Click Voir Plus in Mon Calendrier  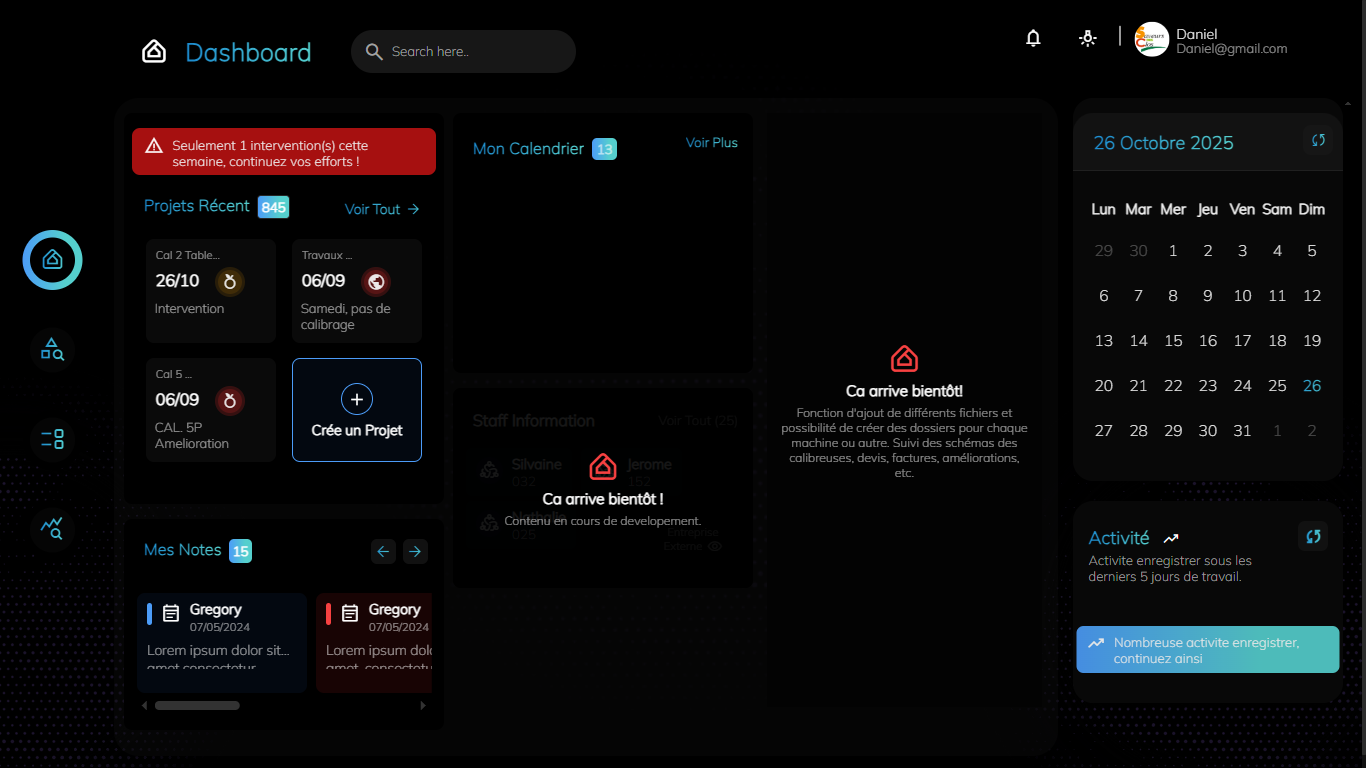click(711, 143)
